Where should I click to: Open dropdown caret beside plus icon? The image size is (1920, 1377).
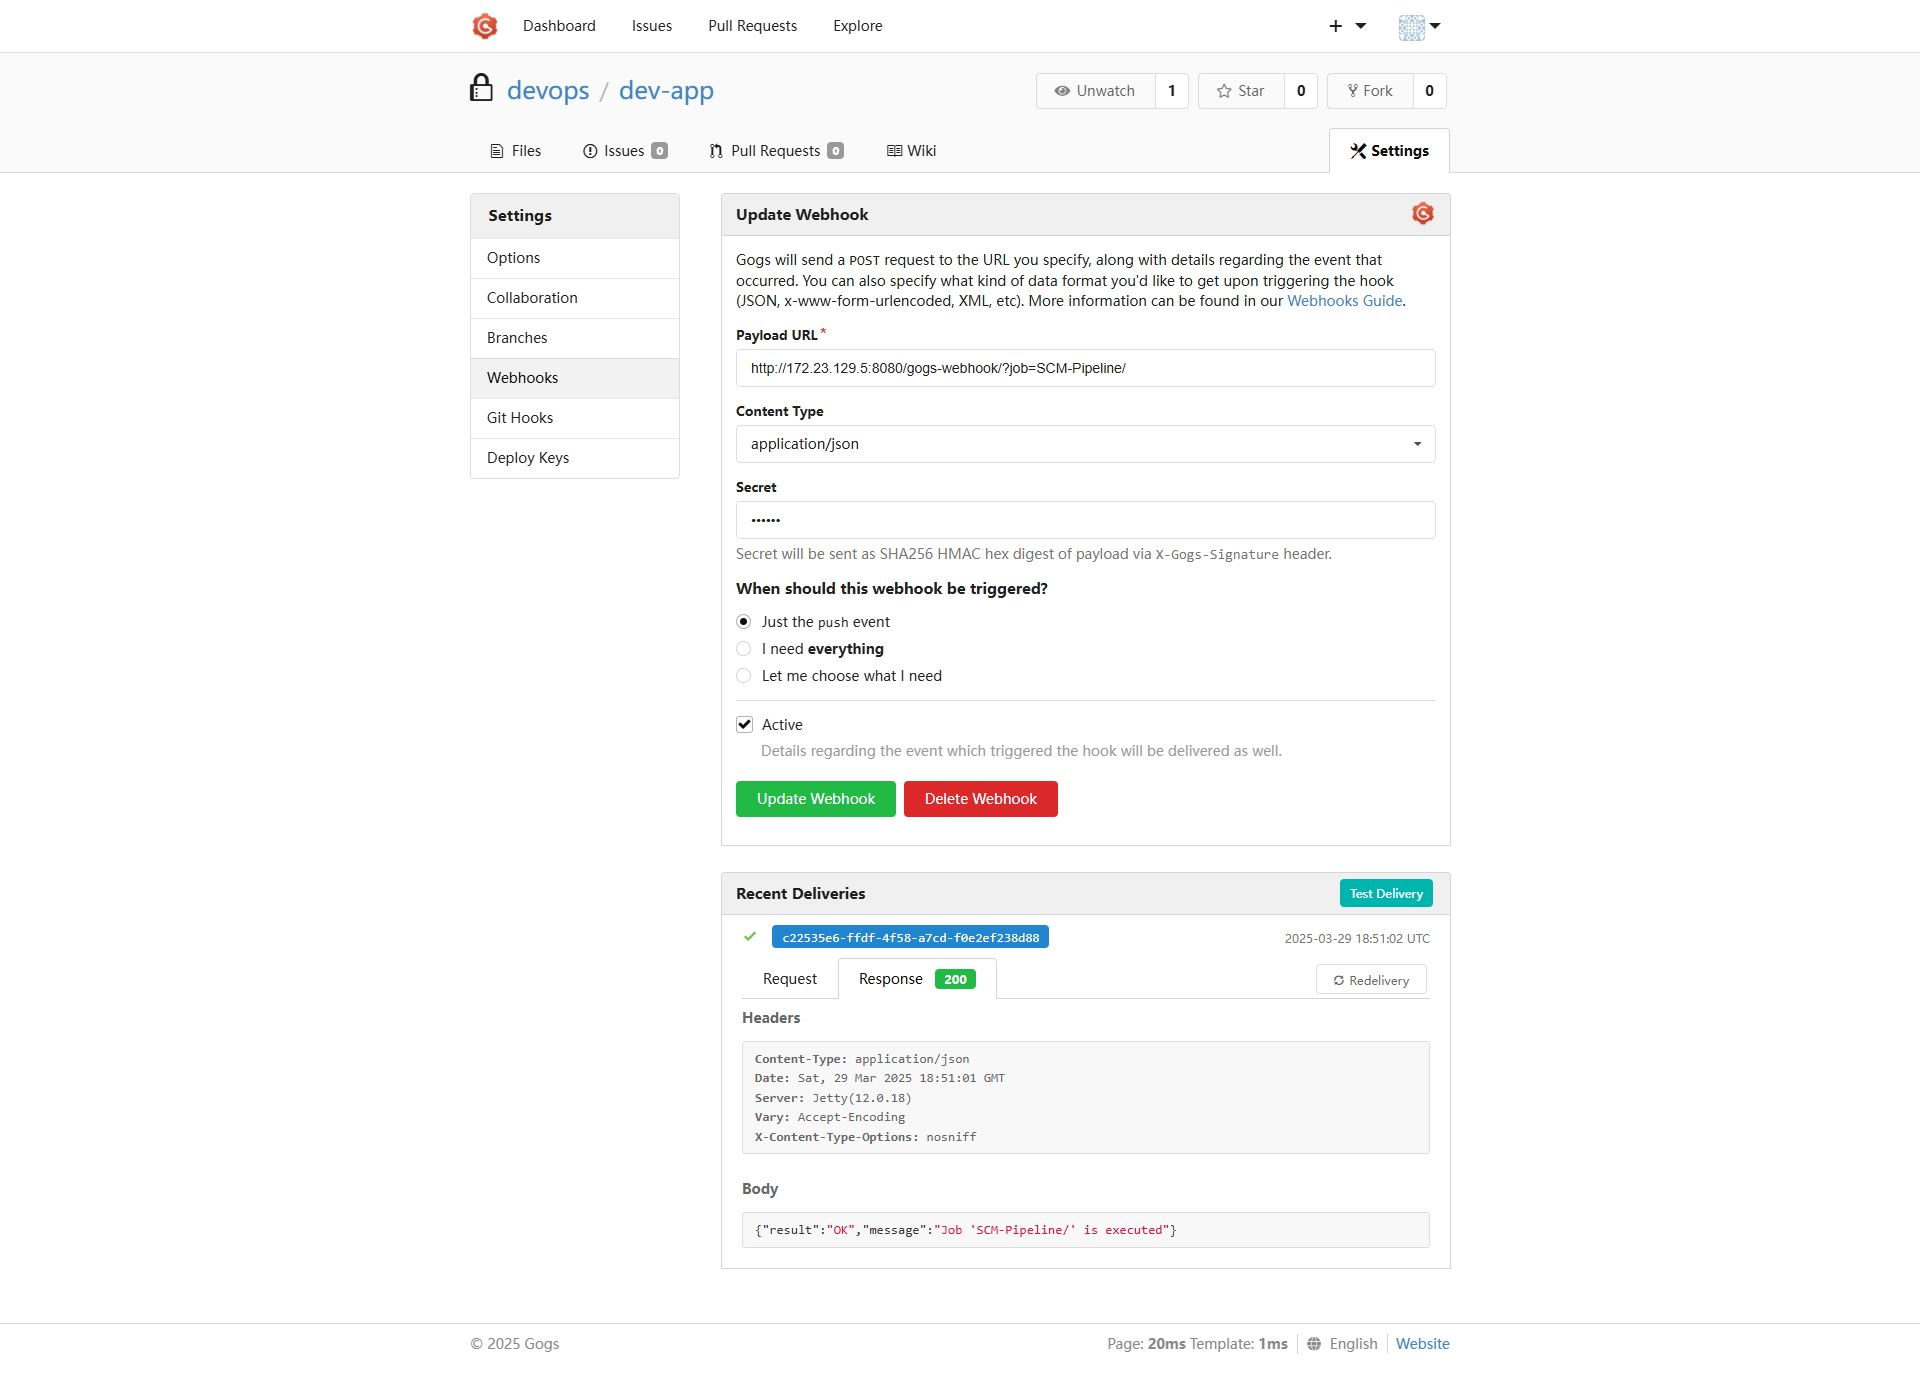coord(1361,26)
